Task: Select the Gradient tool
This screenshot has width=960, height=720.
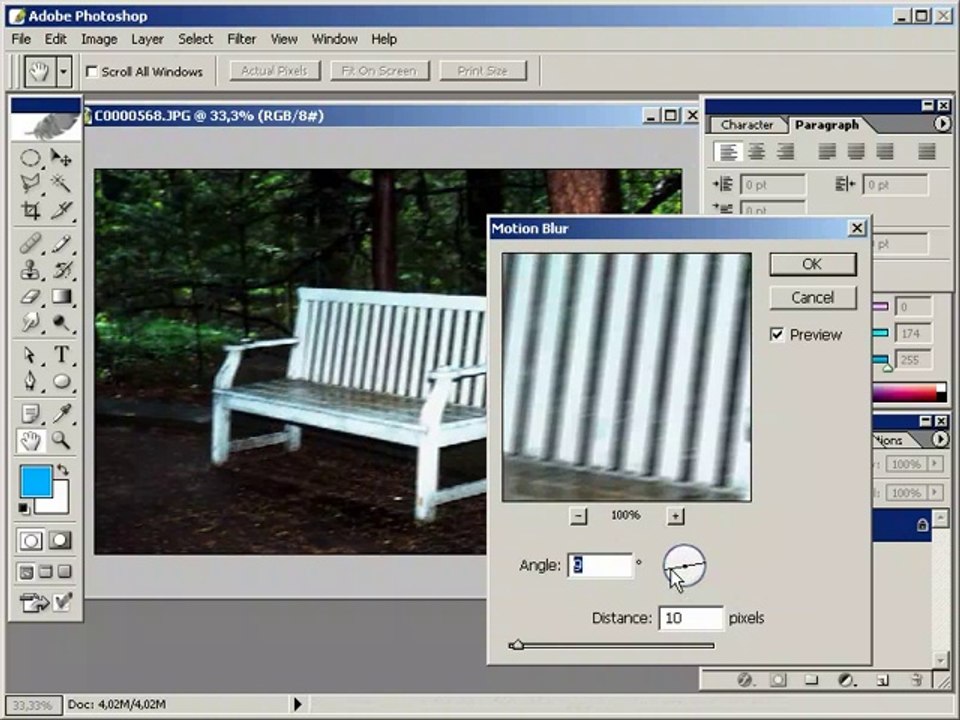Action: click(61, 297)
